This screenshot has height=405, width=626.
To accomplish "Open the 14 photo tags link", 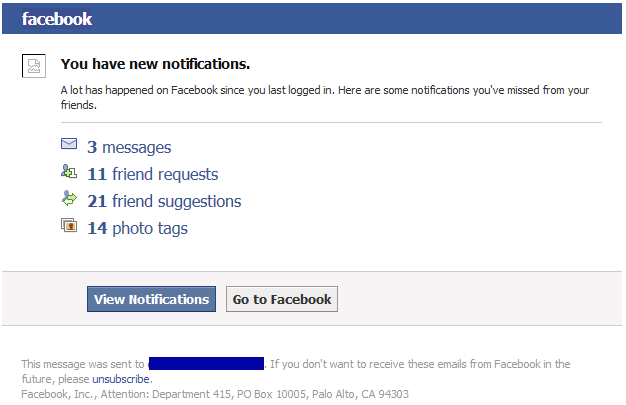I will pos(137,228).
